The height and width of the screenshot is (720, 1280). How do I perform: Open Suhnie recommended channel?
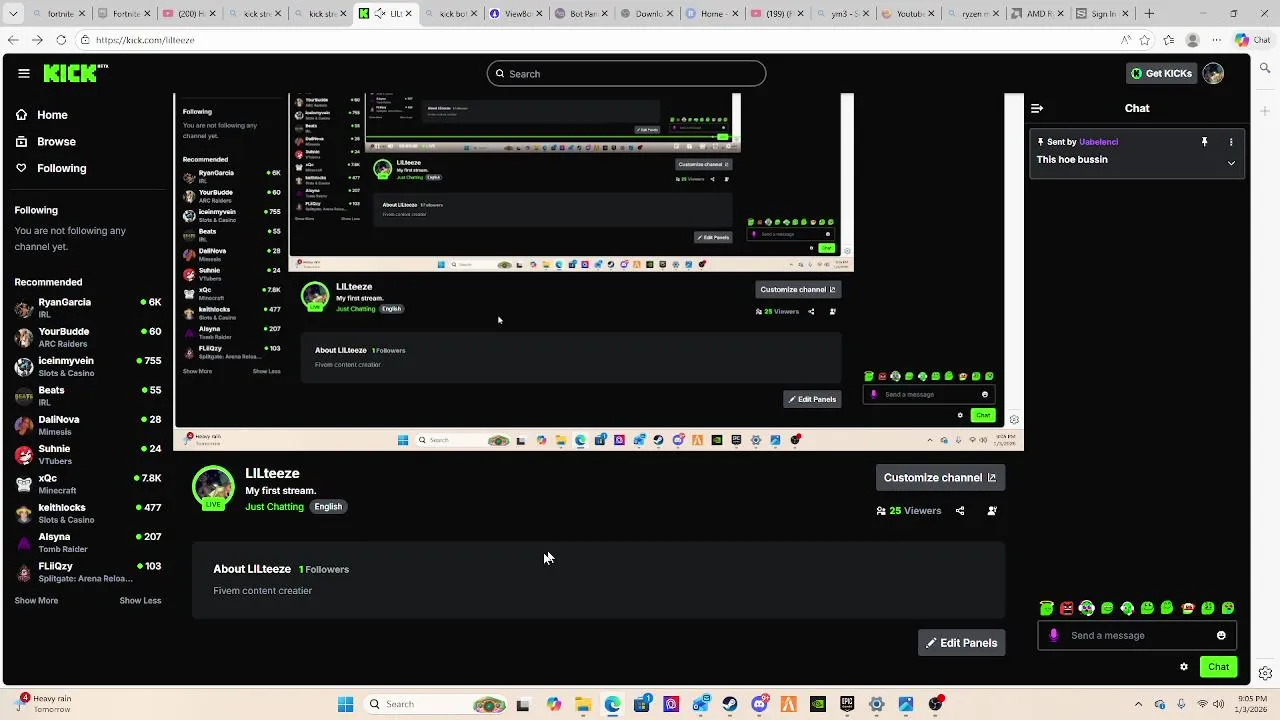point(87,454)
